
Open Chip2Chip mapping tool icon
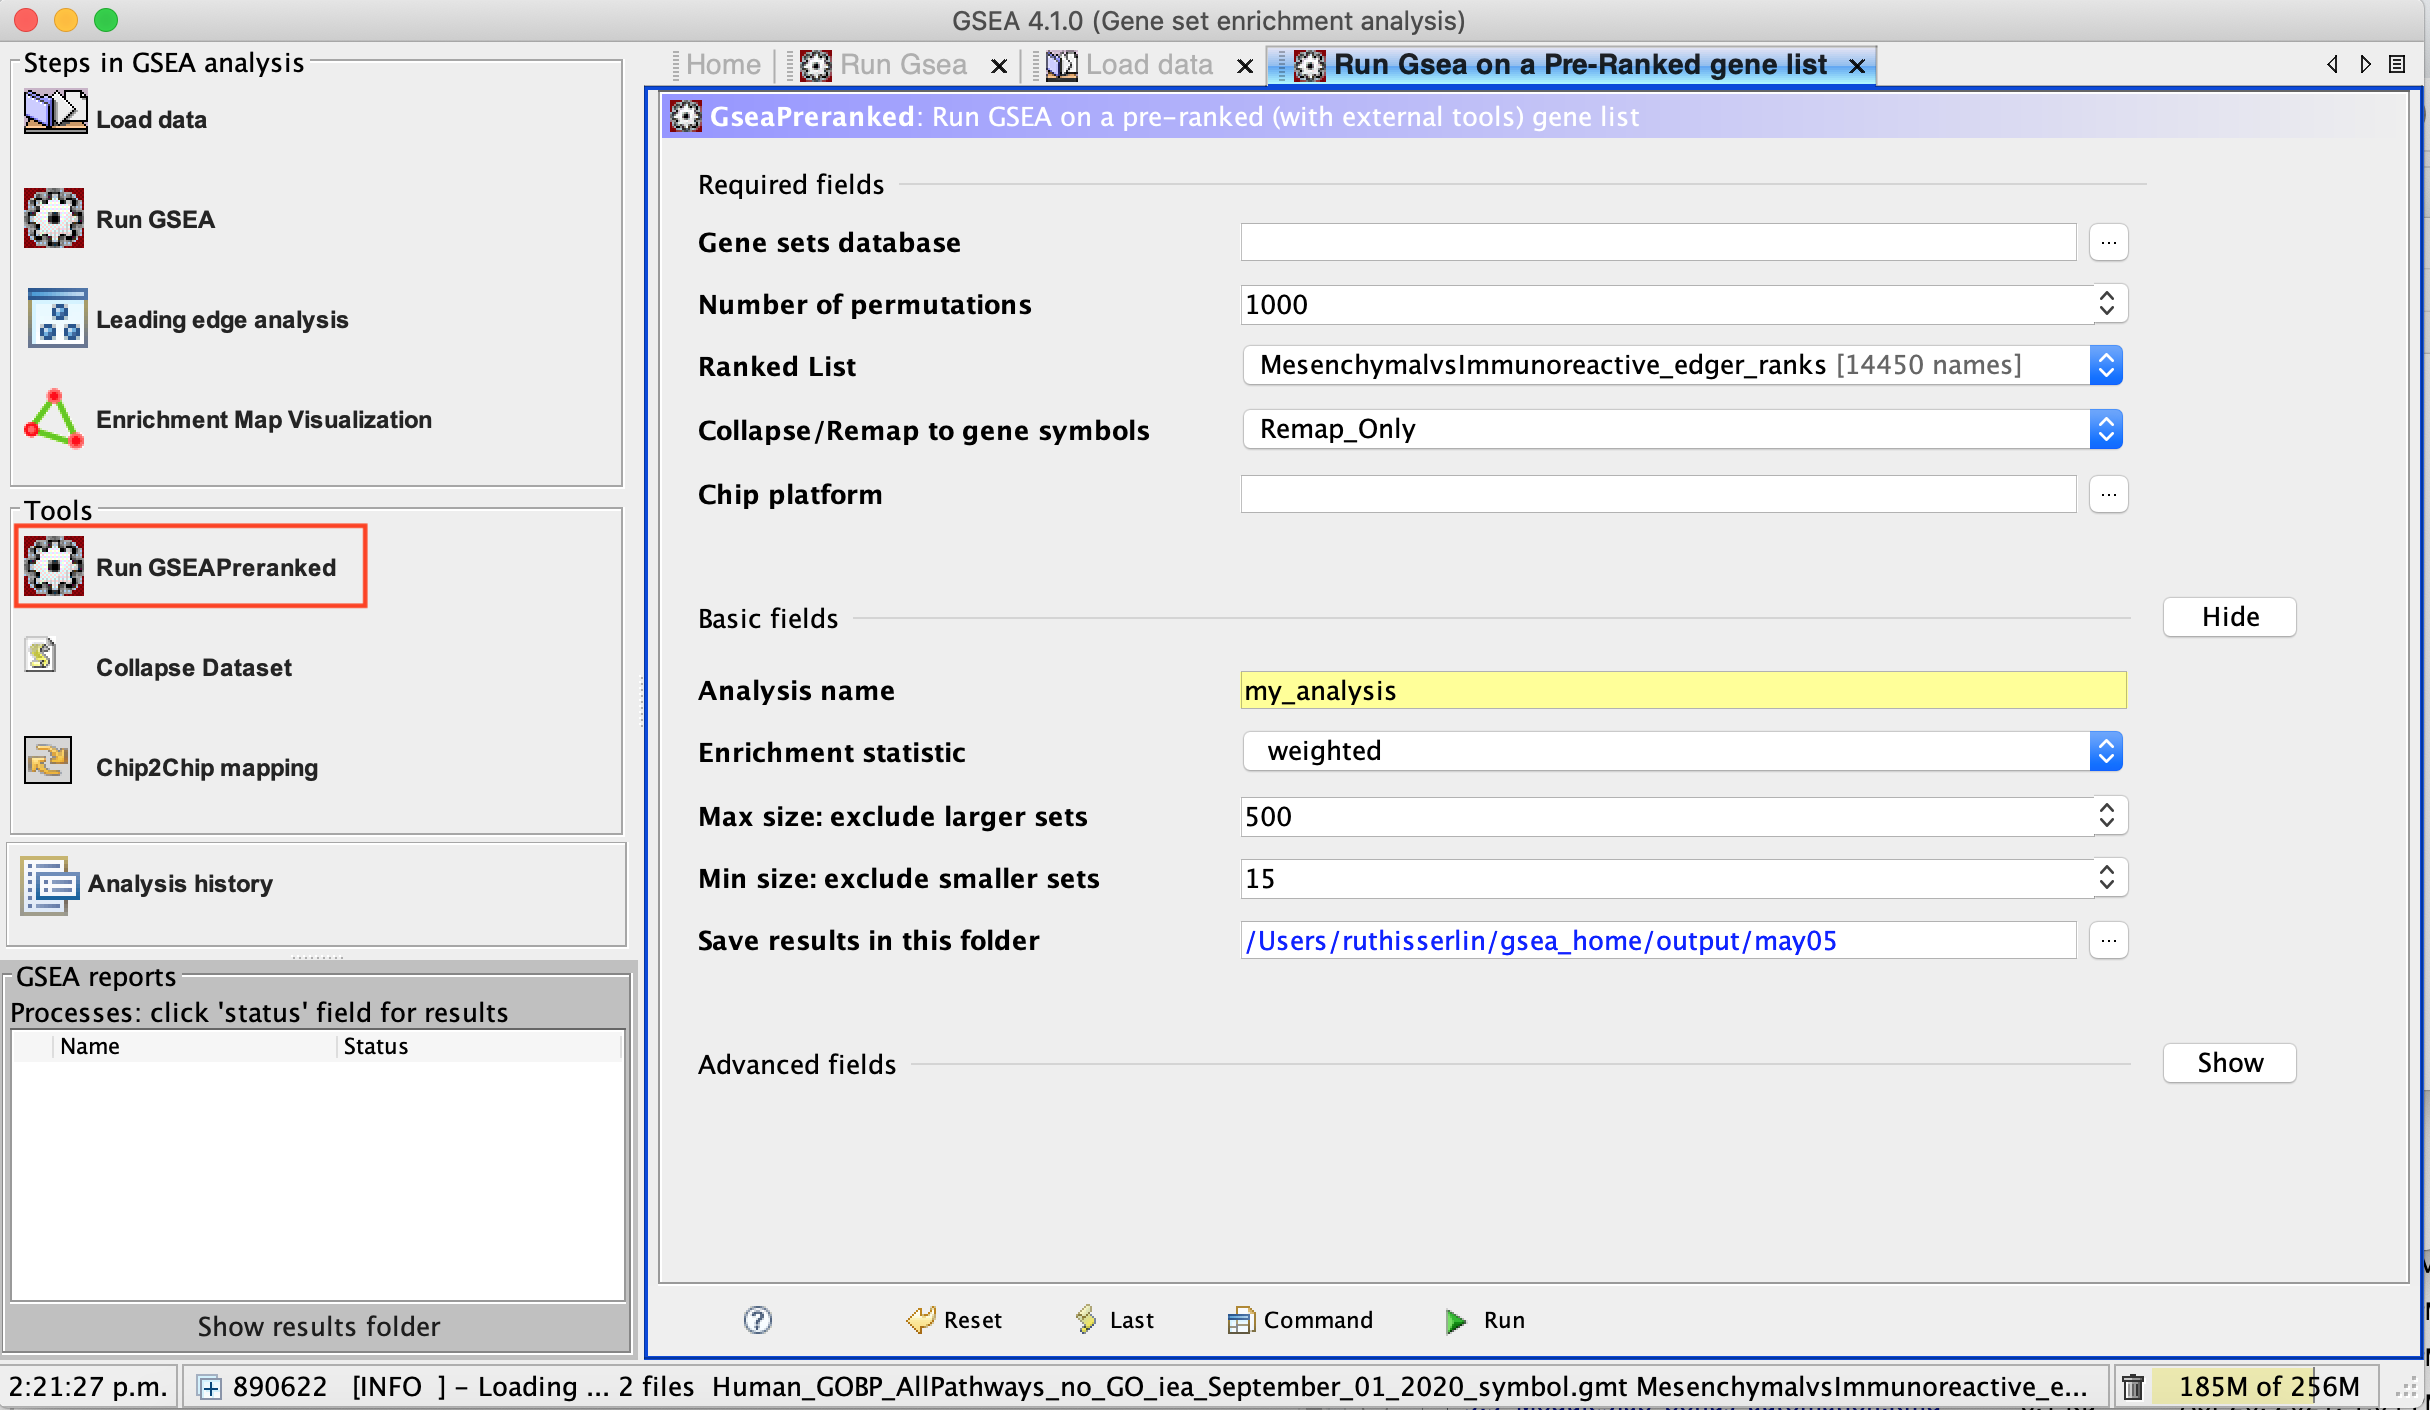pyautogui.click(x=48, y=760)
